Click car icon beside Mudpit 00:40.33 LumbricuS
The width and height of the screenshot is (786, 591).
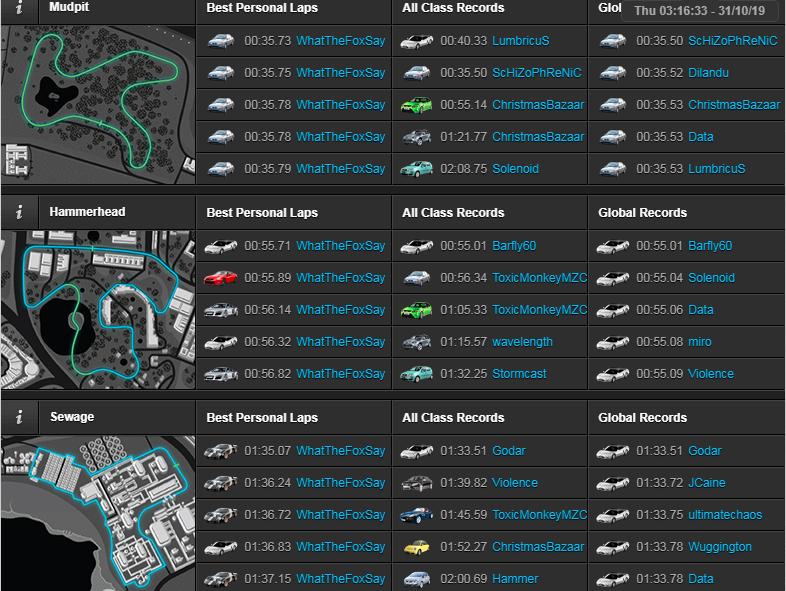(x=417, y=41)
